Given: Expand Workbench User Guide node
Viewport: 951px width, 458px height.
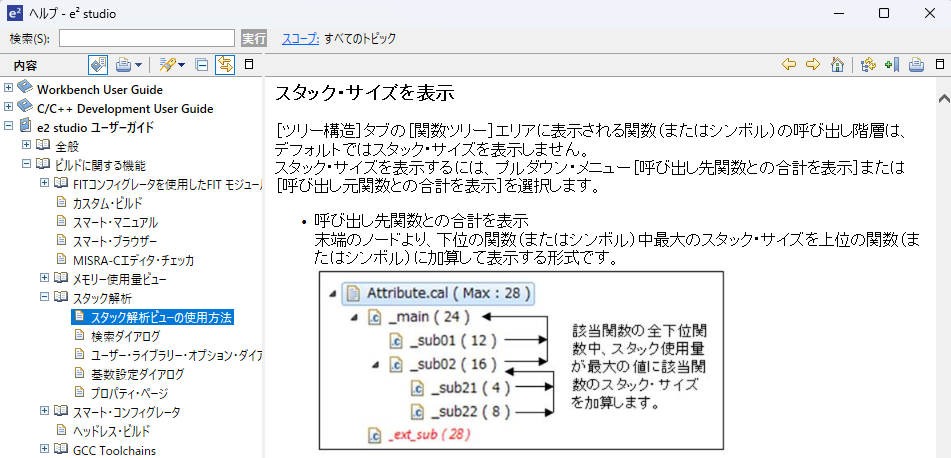Looking at the screenshot, I should tap(8, 89).
